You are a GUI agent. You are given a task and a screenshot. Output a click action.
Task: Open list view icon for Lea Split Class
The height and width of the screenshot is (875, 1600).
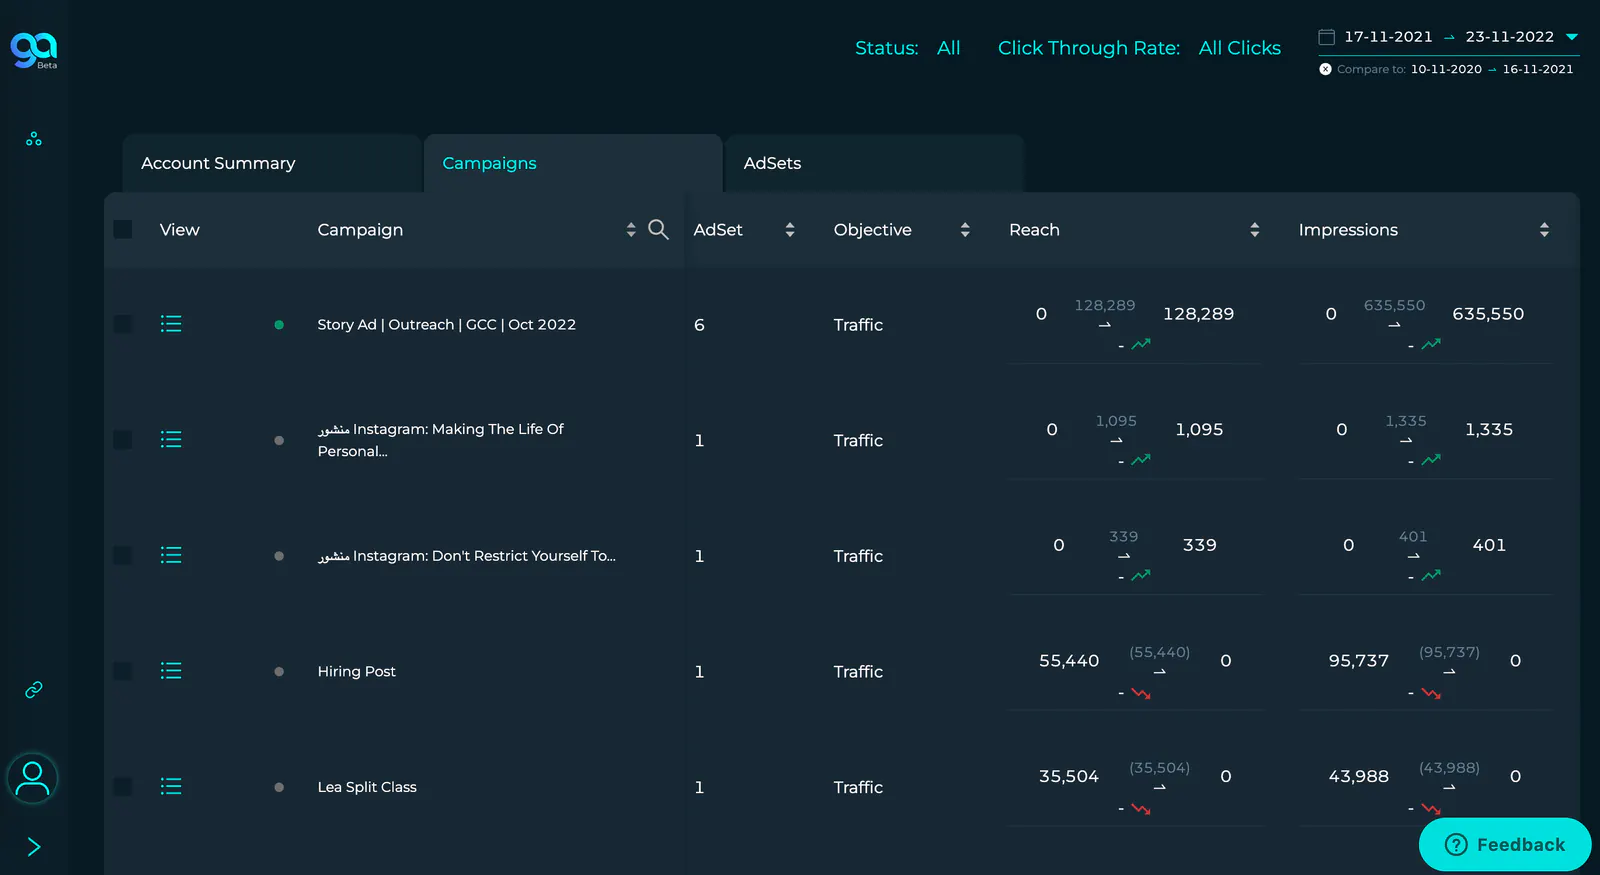(171, 787)
